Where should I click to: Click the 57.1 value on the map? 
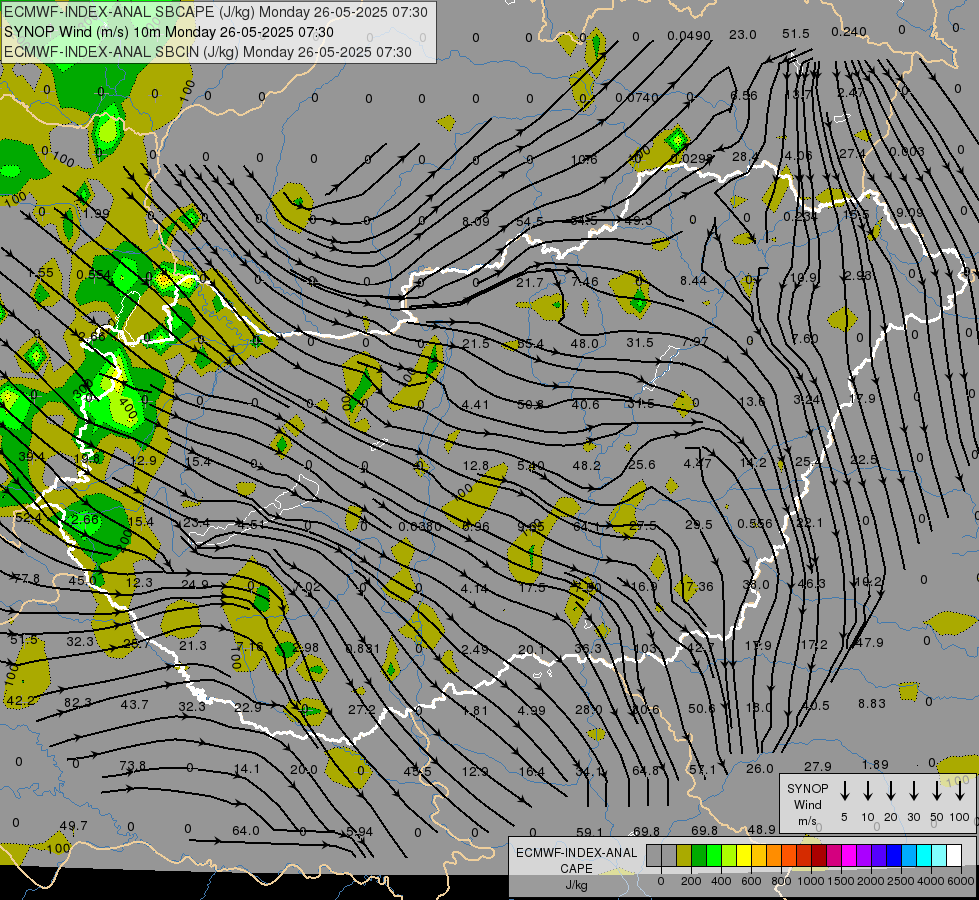pyautogui.click(x=702, y=770)
